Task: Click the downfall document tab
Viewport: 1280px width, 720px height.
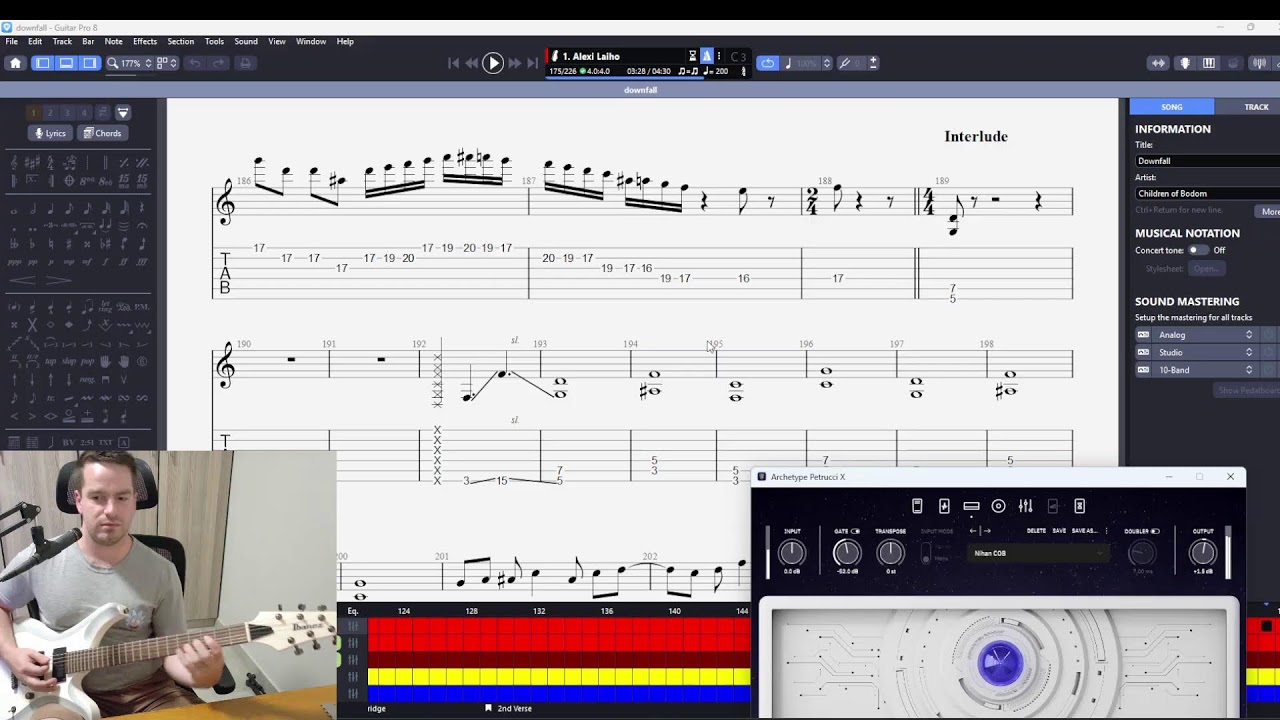Action: coord(640,90)
